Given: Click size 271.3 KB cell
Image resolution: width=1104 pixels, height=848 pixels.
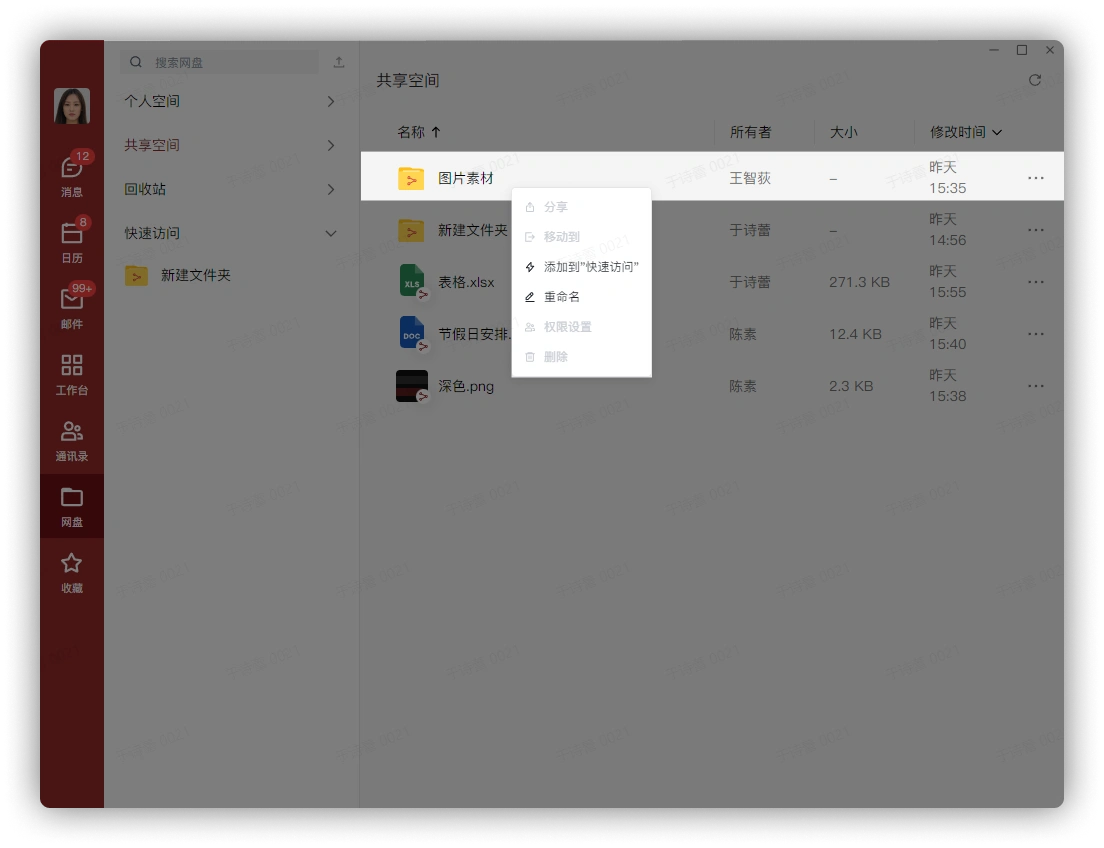Looking at the screenshot, I should (x=860, y=282).
